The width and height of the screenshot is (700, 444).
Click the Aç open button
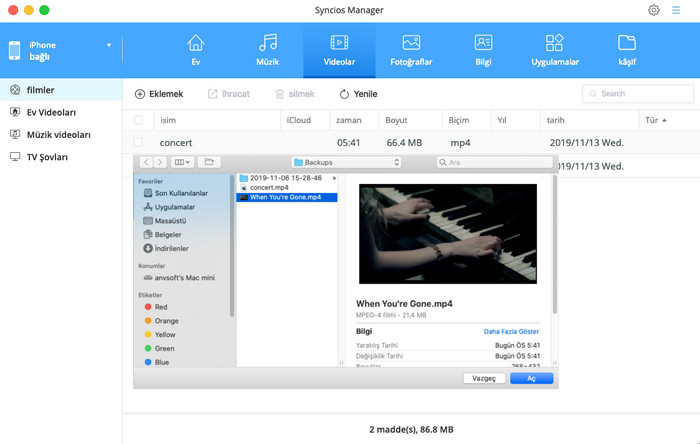pyautogui.click(x=531, y=378)
